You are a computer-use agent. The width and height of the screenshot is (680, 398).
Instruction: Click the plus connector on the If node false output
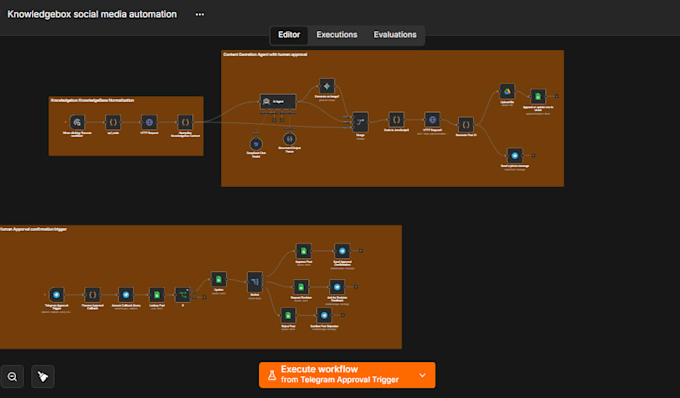[x=204, y=297]
